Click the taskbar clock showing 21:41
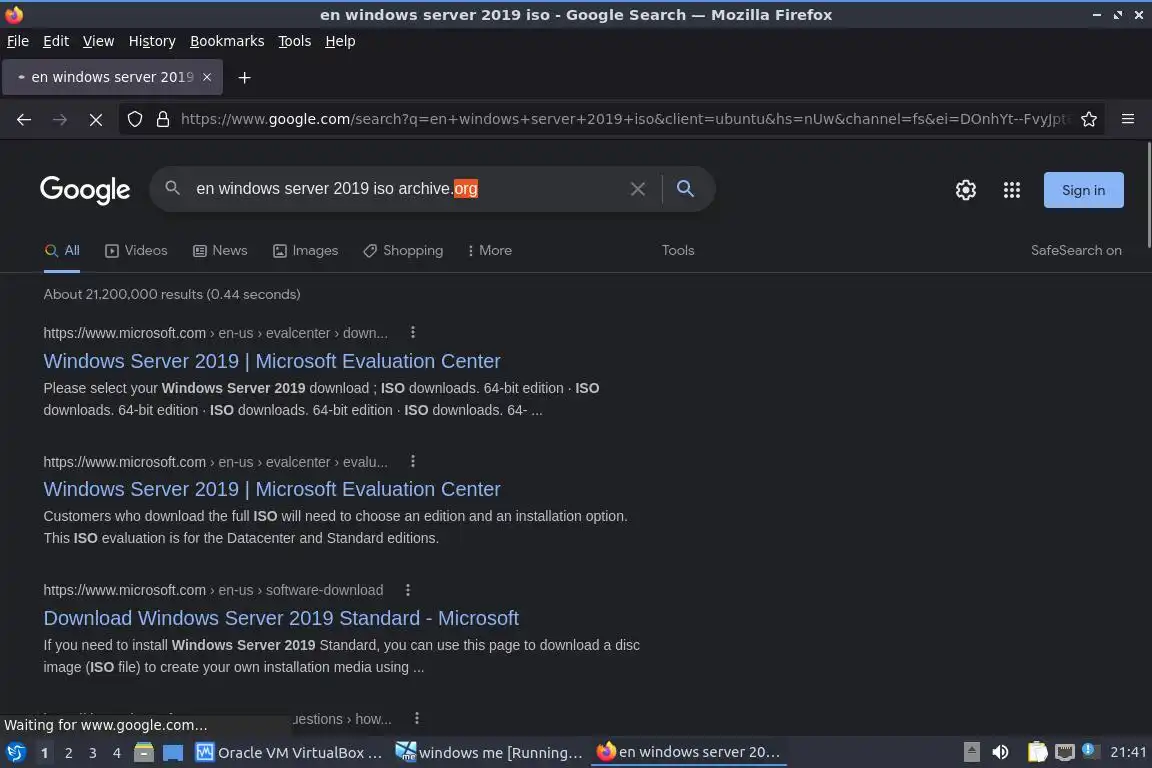 click(x=1128, y=752)
